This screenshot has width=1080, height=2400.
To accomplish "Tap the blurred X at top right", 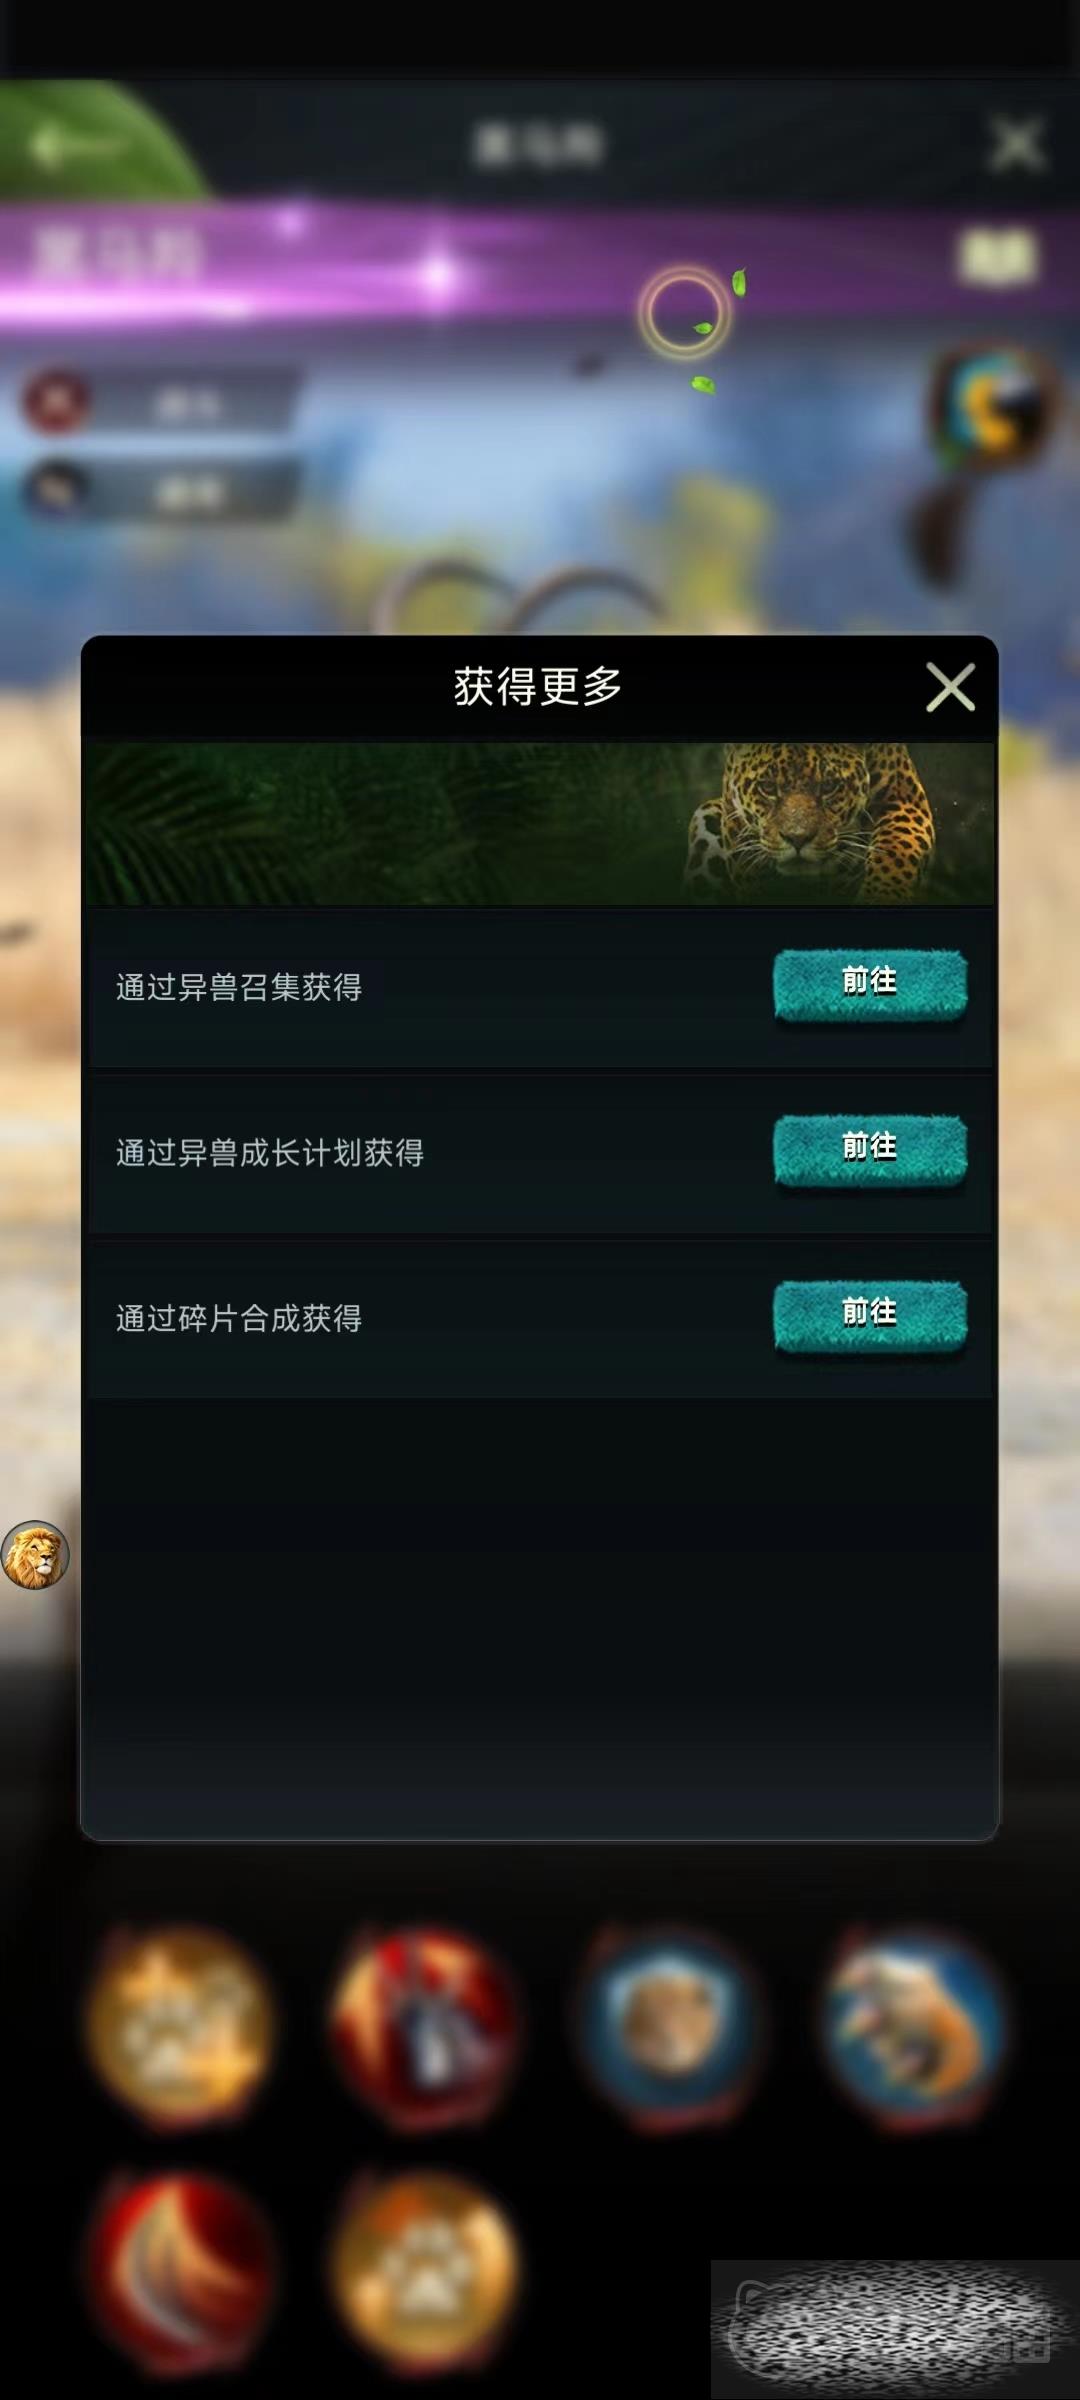I will 1017,144.
